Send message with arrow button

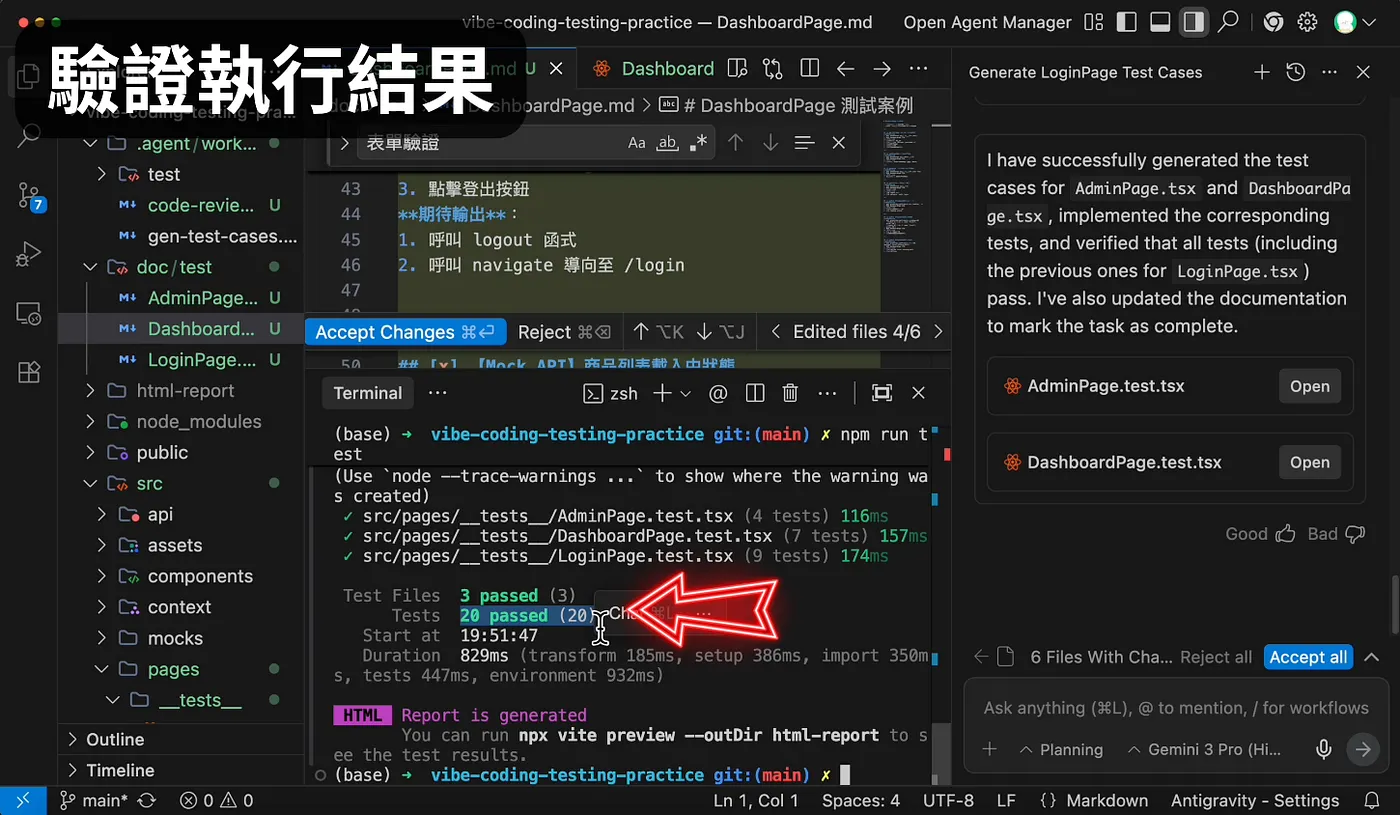pyautogui.click(x=1361, y=749)
